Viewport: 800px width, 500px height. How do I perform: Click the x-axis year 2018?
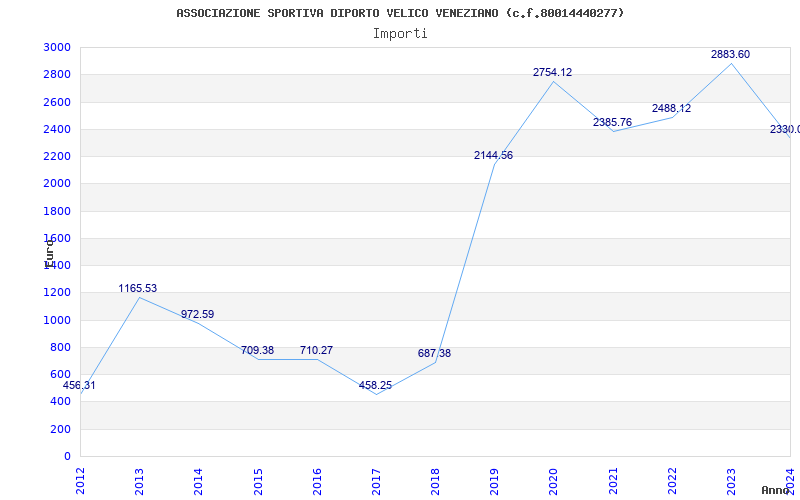point(435,481)
